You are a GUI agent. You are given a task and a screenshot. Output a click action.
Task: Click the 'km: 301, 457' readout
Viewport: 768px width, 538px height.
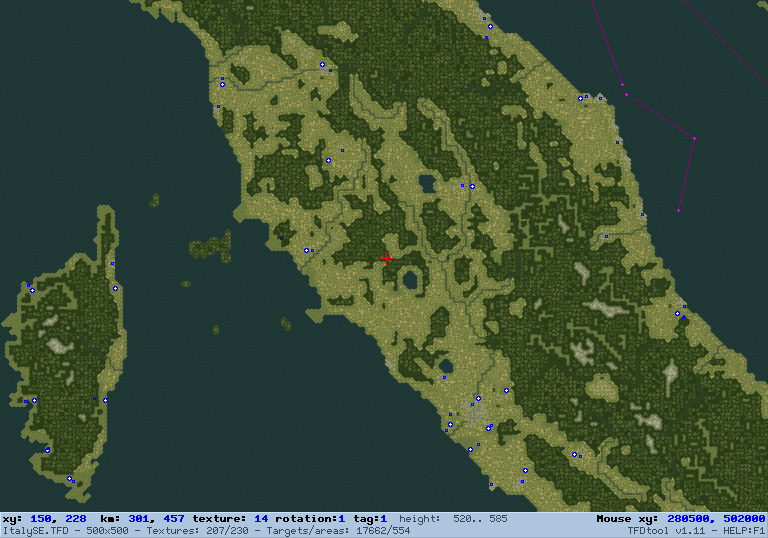(142, 518)
